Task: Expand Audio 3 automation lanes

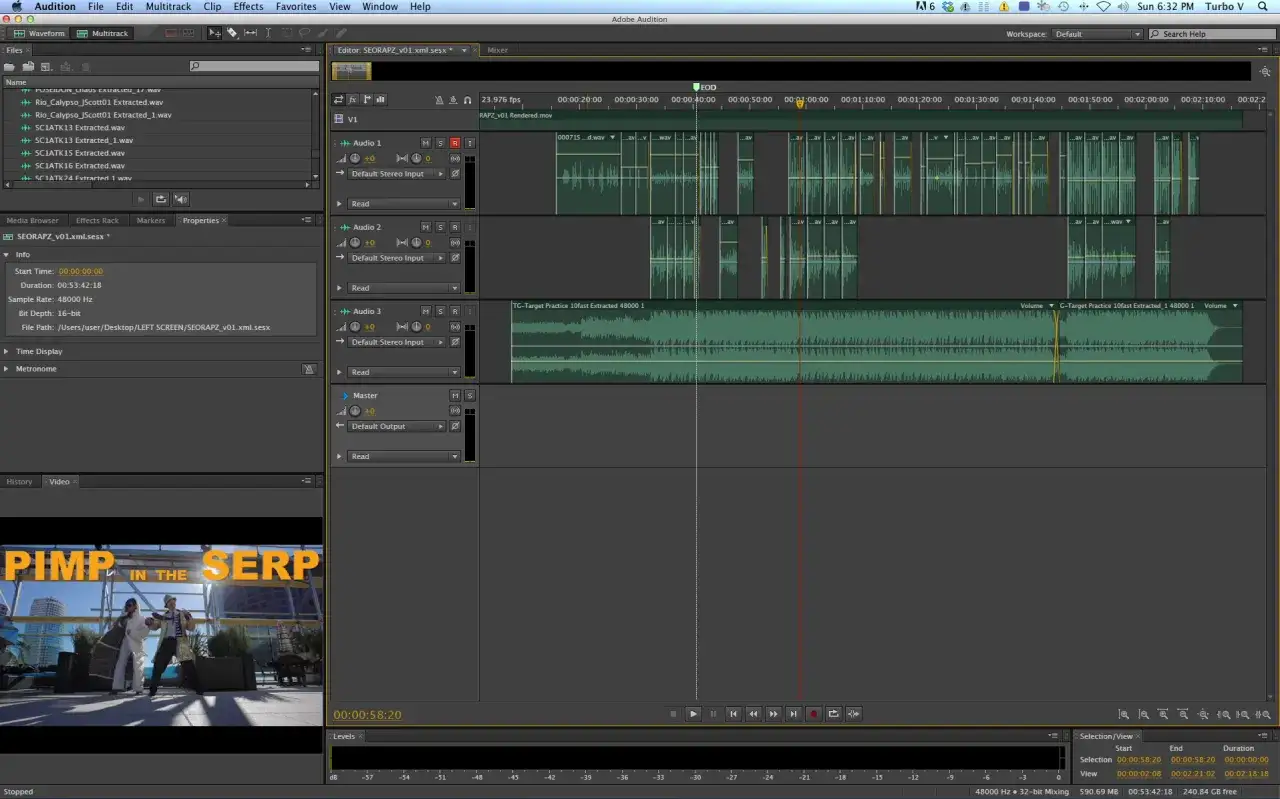Action: pos(339,372)
